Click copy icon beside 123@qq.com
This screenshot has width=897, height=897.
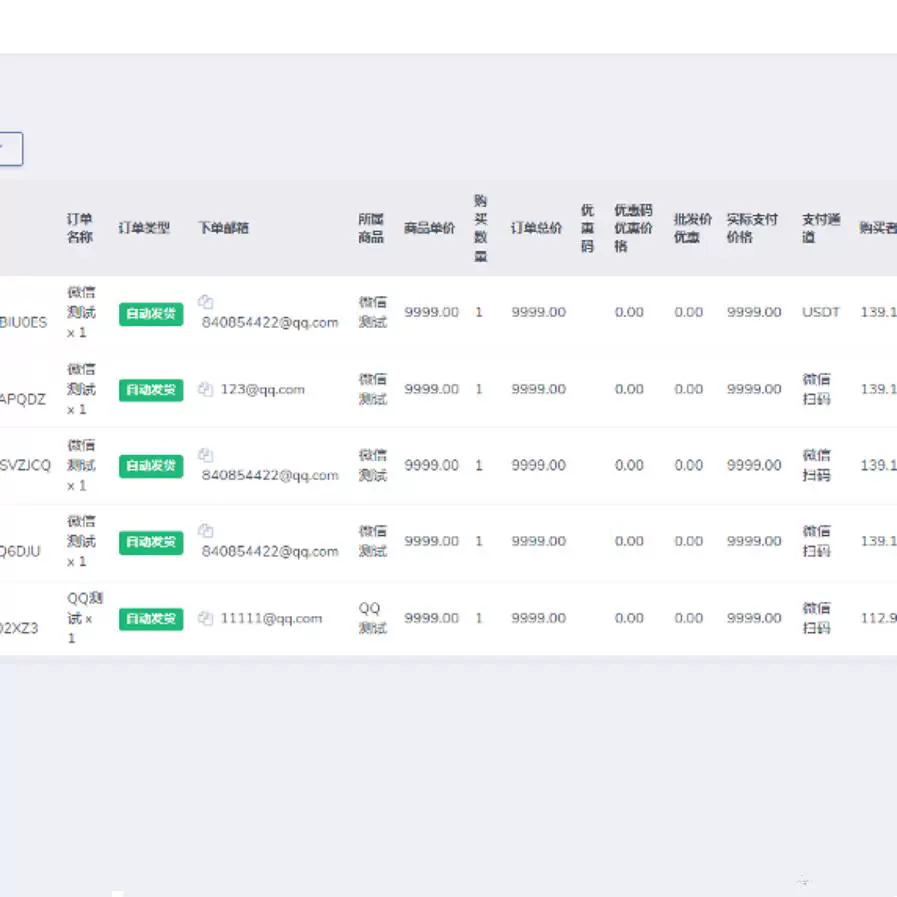(x=206, y=389)
